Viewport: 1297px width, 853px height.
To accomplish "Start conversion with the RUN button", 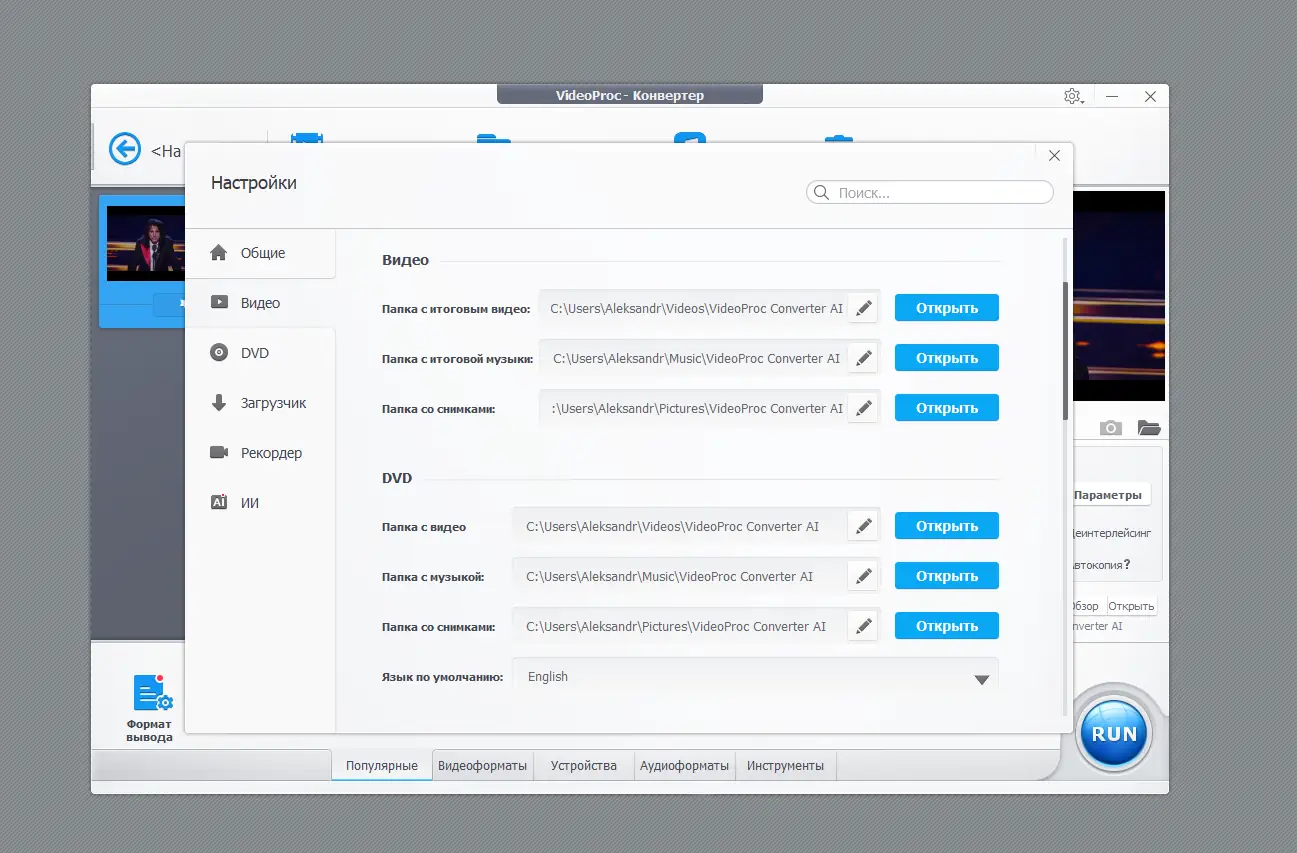I will point(1115,733).
